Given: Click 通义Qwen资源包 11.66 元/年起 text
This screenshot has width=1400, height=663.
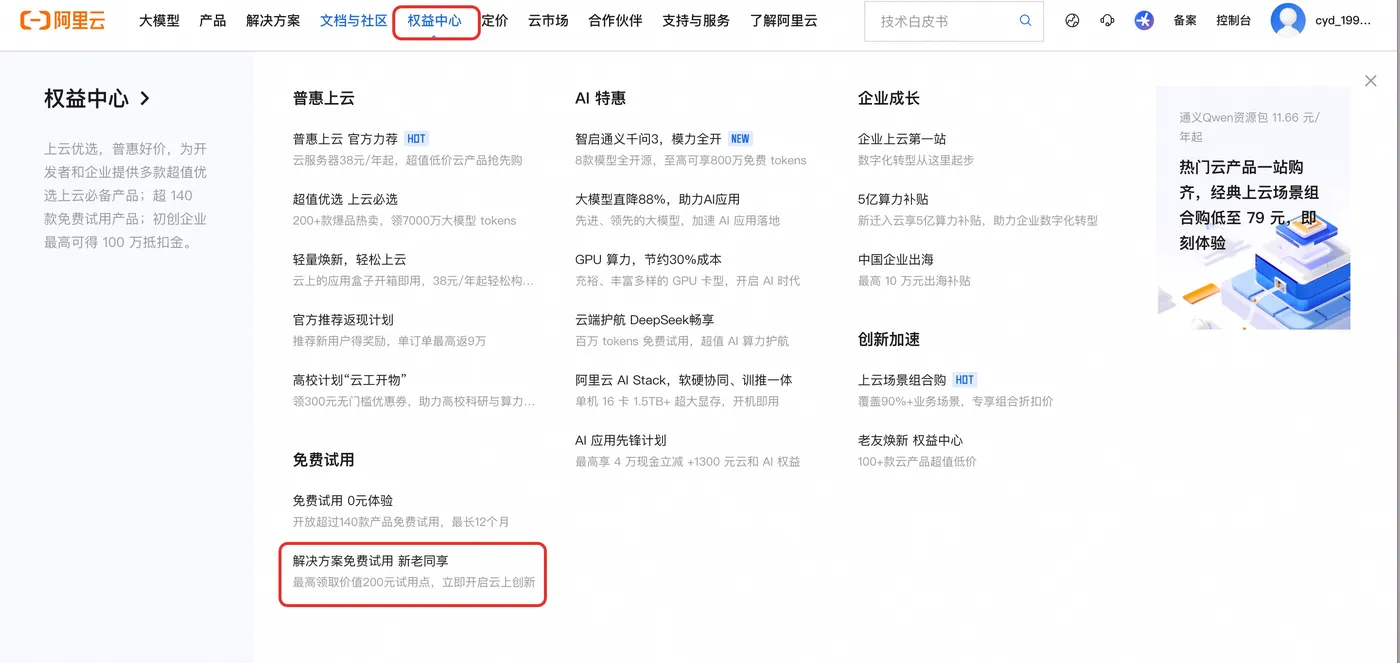Looking at the screenshot, I should [x=1249, y=127].
